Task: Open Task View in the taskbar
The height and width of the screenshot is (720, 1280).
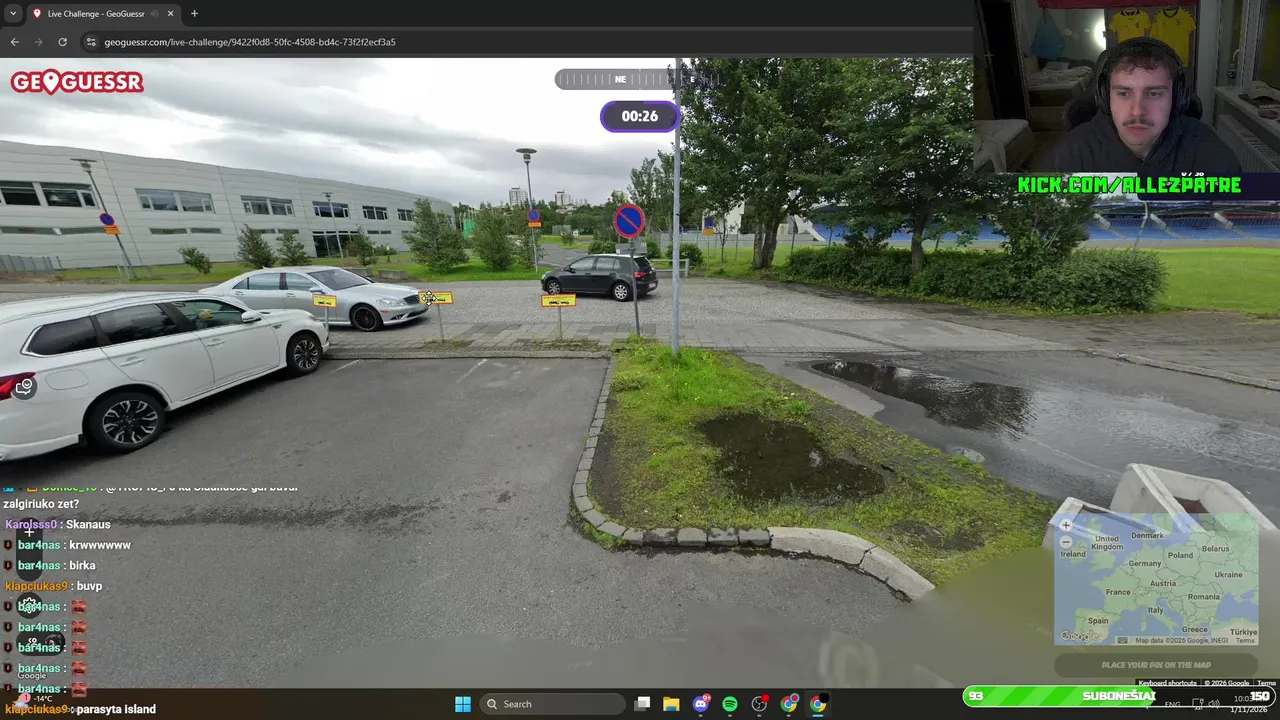Action: pyautogui.click(x=643, y=704)
